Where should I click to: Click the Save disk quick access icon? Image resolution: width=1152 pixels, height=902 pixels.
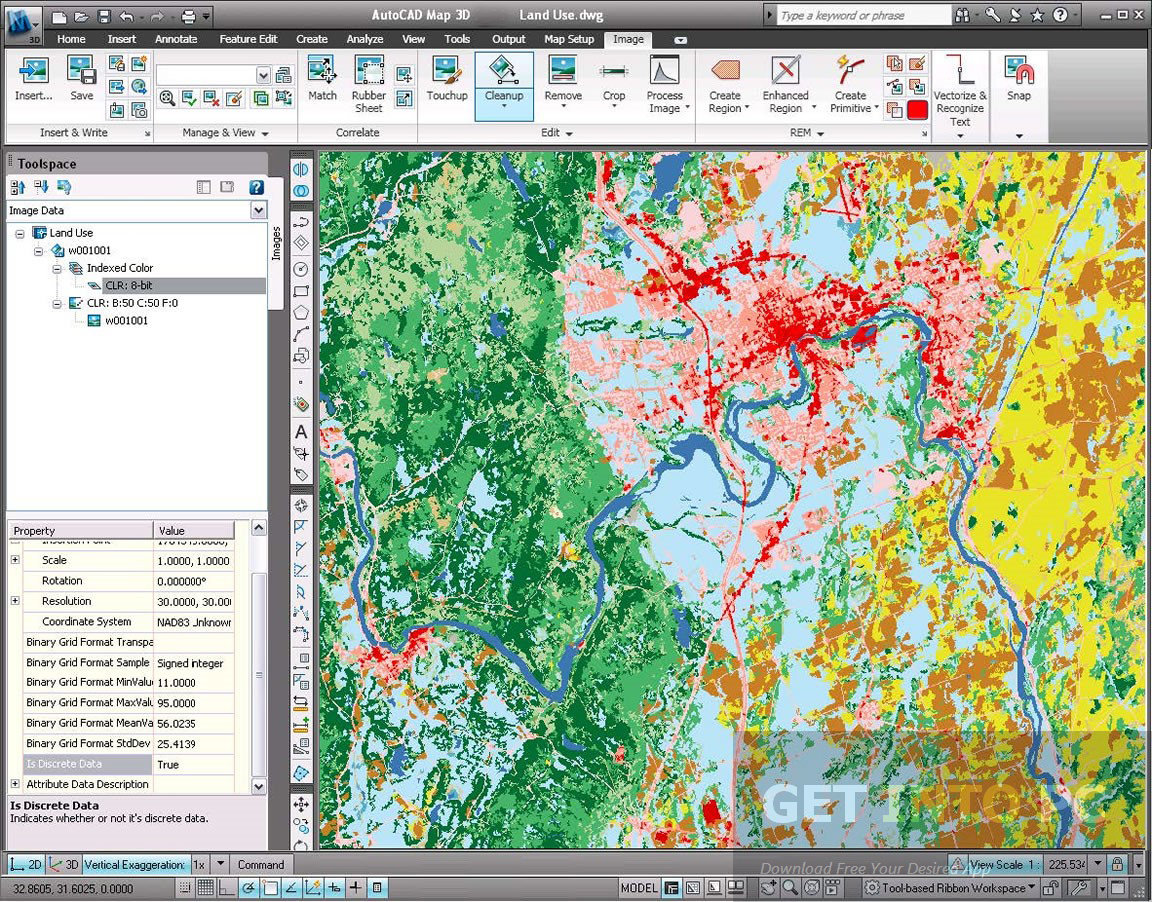tap(104, 15)
